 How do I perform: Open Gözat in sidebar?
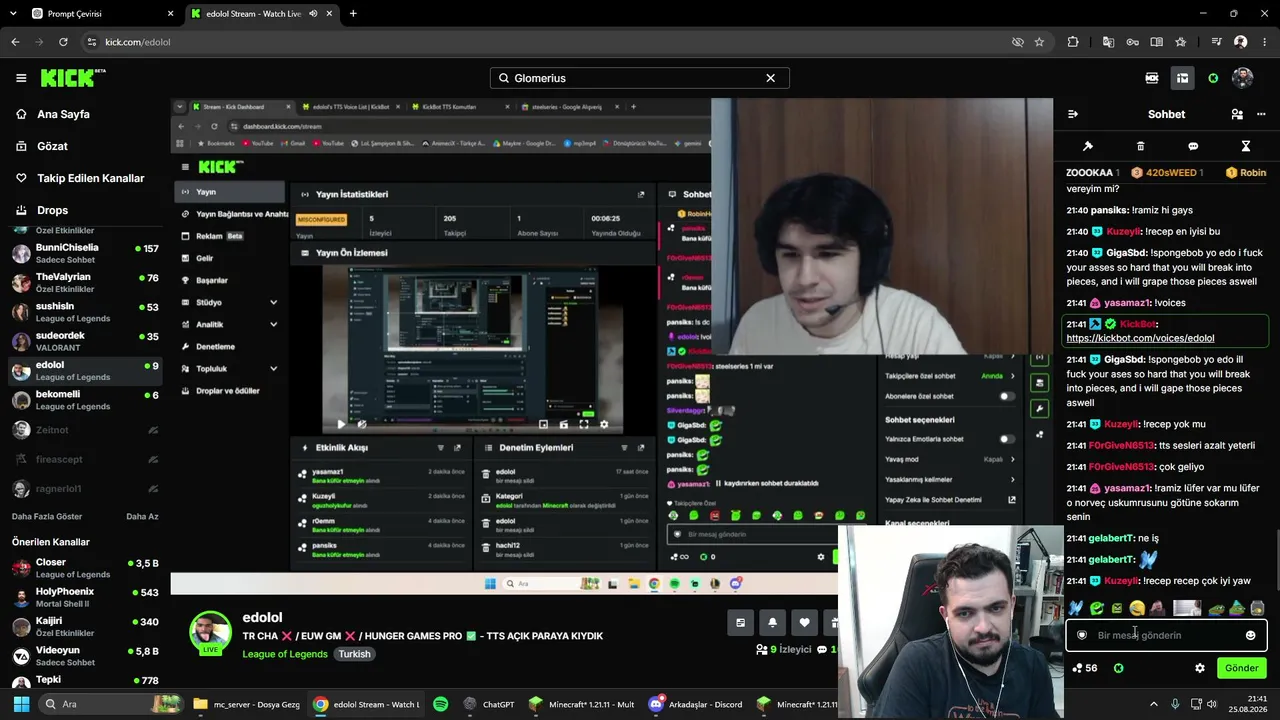(x=52, y=146)
